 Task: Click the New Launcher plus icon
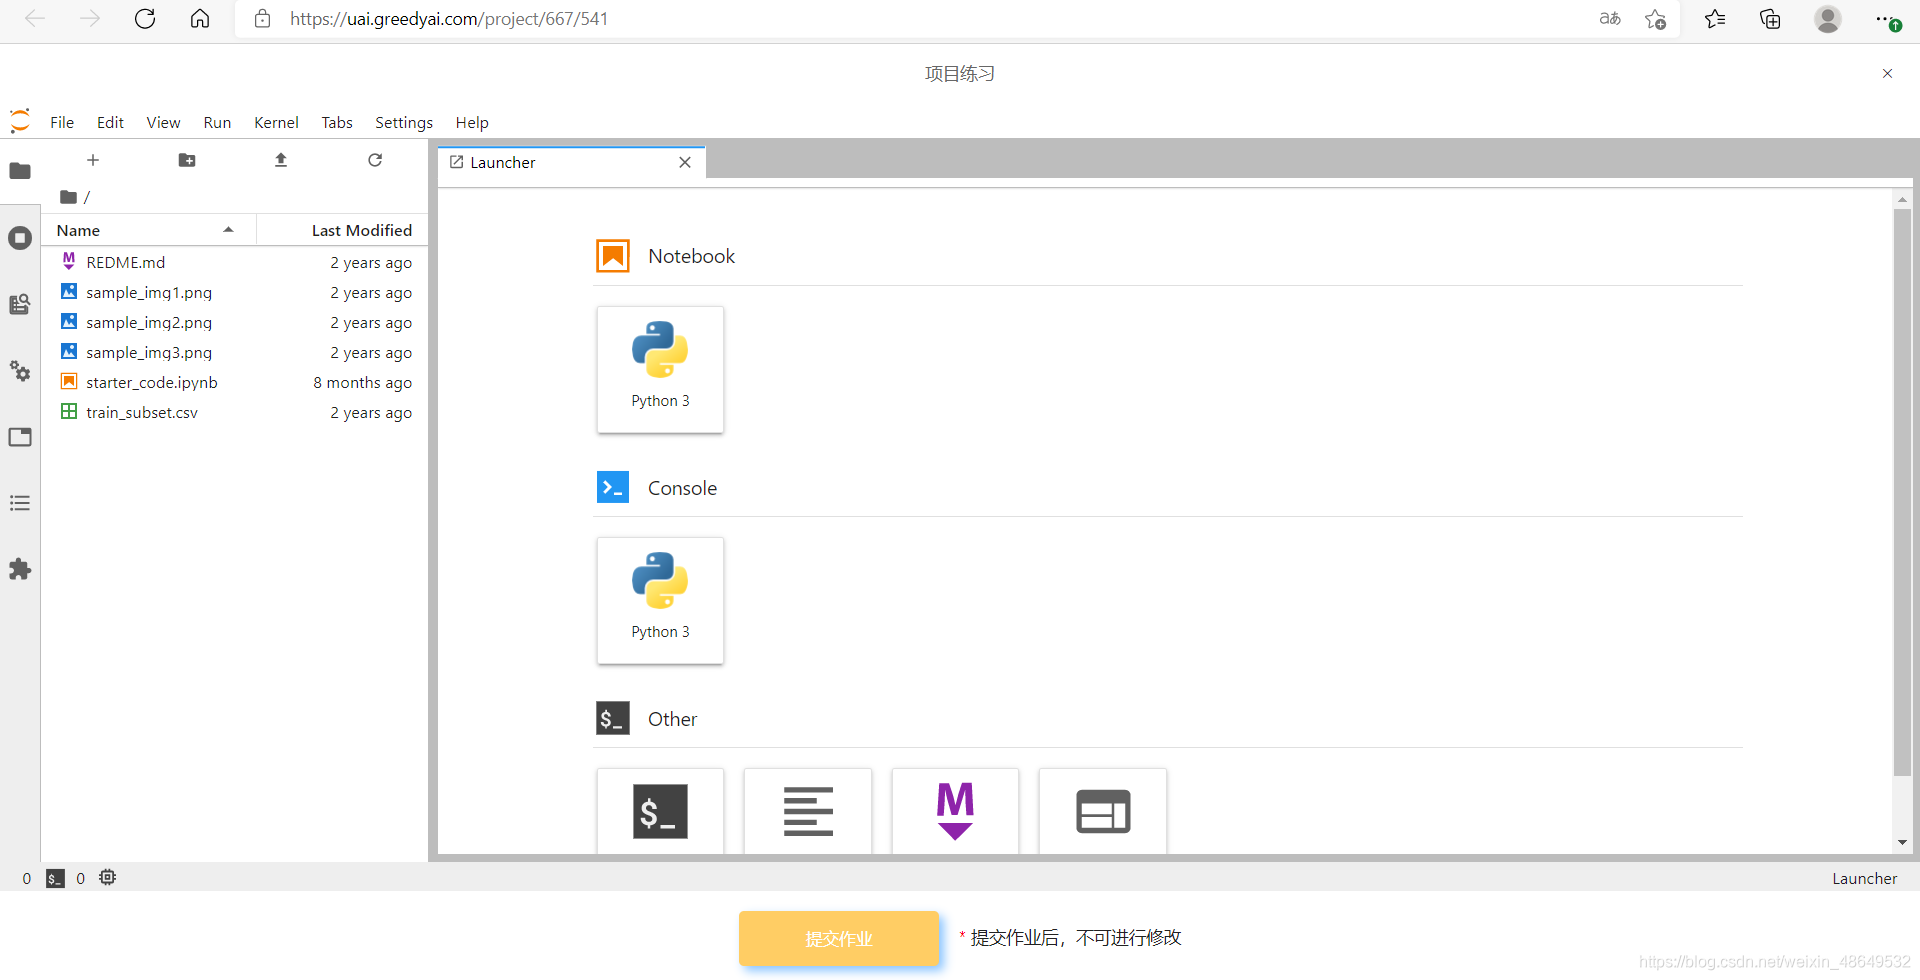(x=93, y=160)
